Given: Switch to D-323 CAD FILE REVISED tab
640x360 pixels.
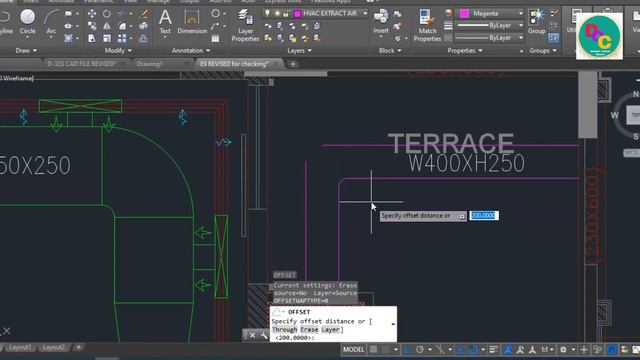Looking at the screenshot, I should [x=82, y=64].
